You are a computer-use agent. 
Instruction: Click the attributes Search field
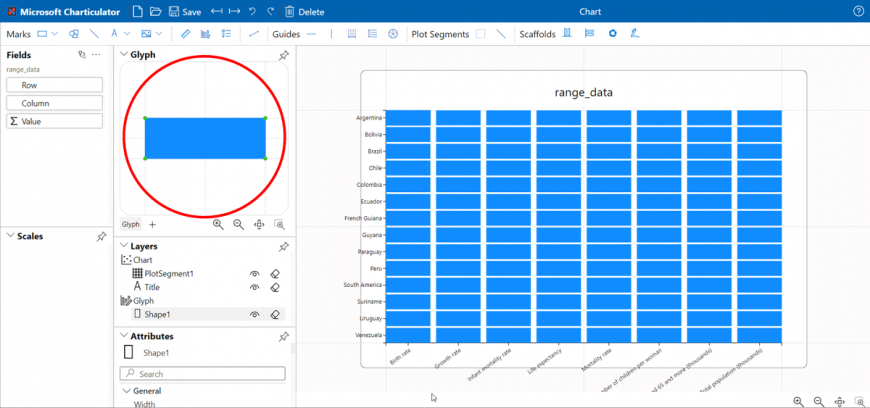coord(203,374)
